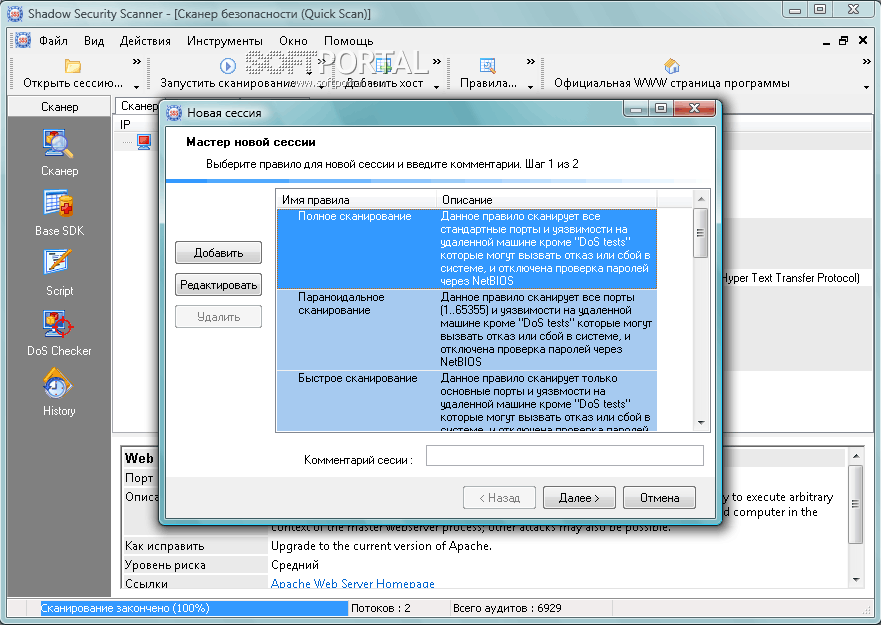The width and height of the screenshot is (881, 625).
Task: Select the Параноидальное сканирование rule
Action: tap(466, 329)
